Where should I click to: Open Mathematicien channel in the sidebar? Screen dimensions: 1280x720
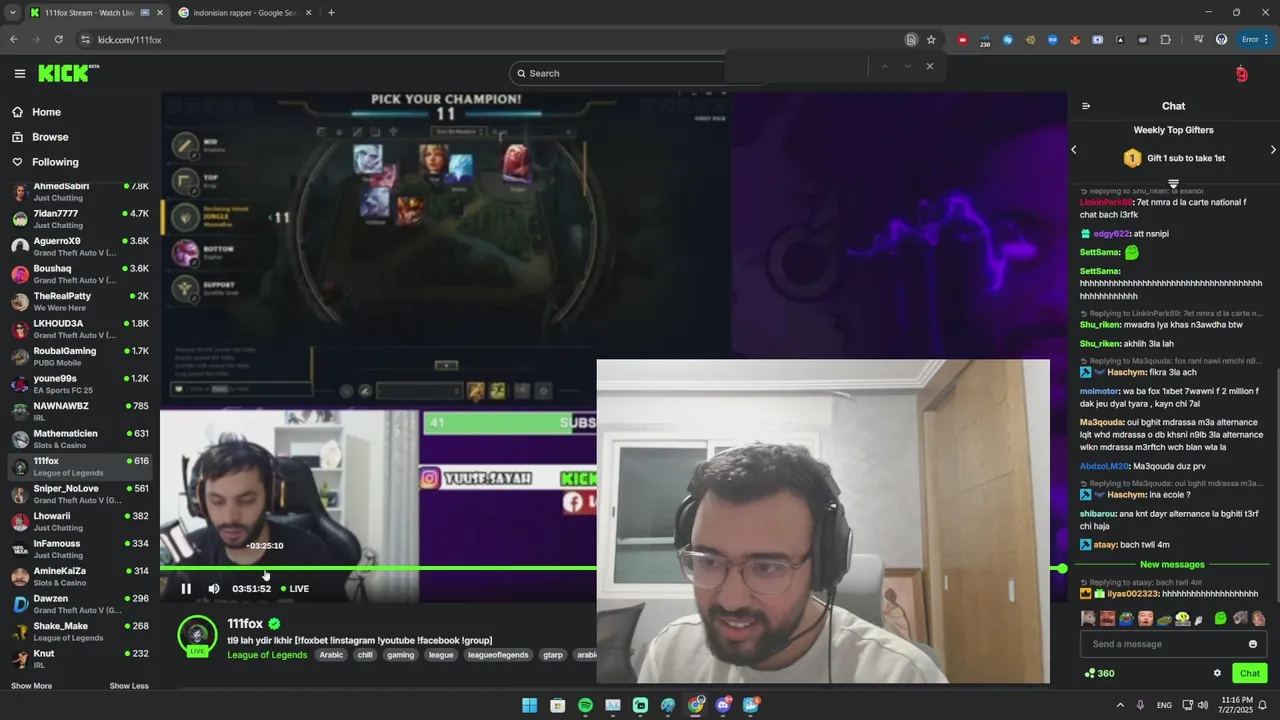(80, 439)
